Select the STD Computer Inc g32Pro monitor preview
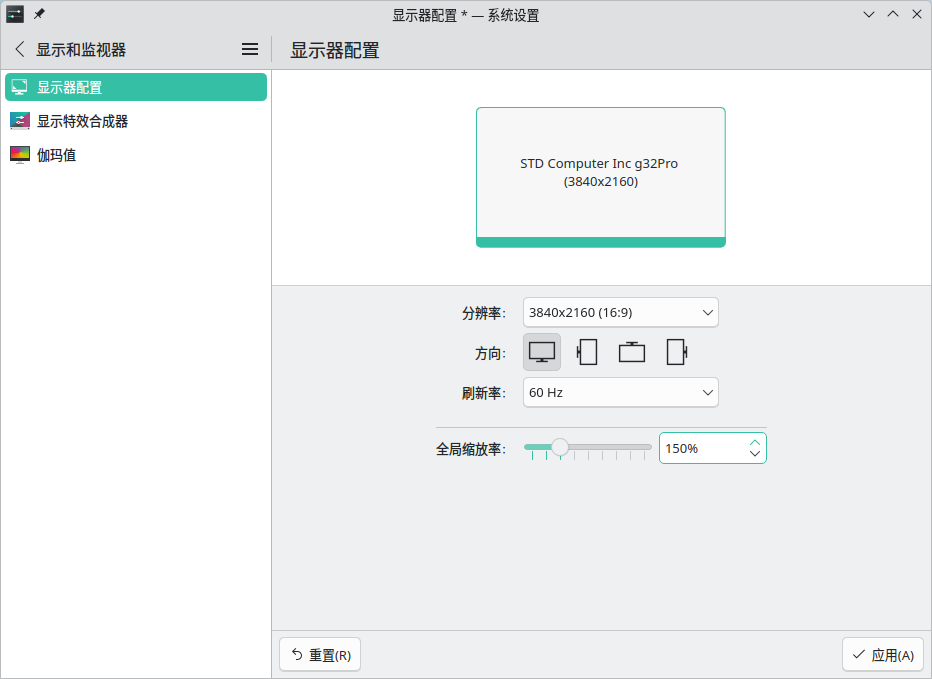 [x=600, y=177]
